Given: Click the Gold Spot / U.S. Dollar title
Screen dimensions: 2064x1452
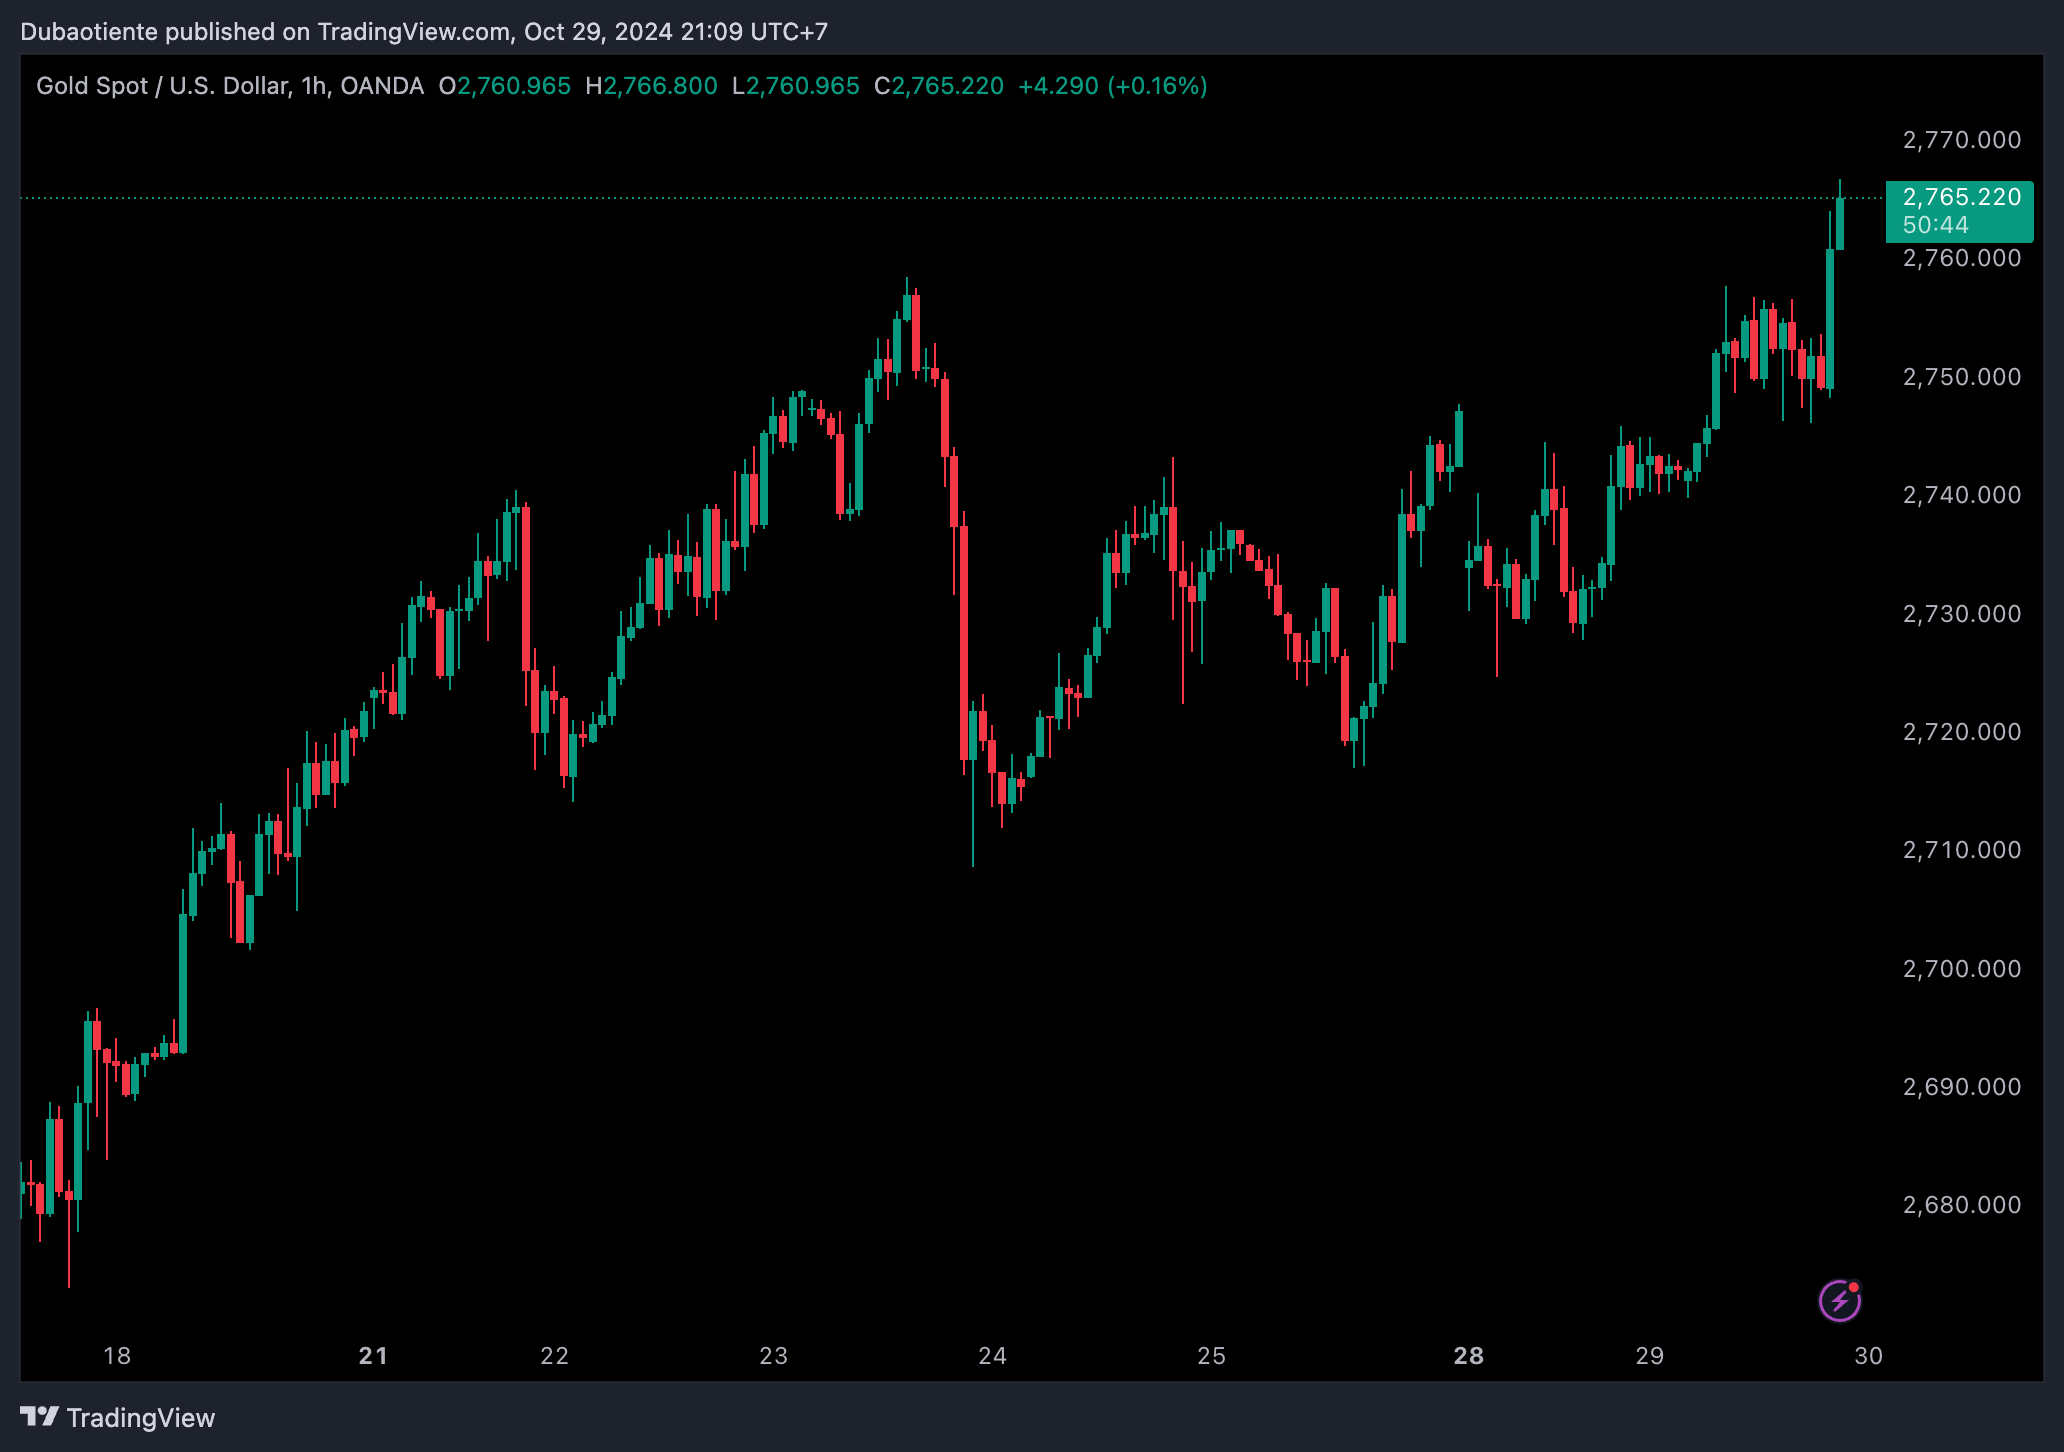Looking at the screenshot, I should (x=229, y=86).
